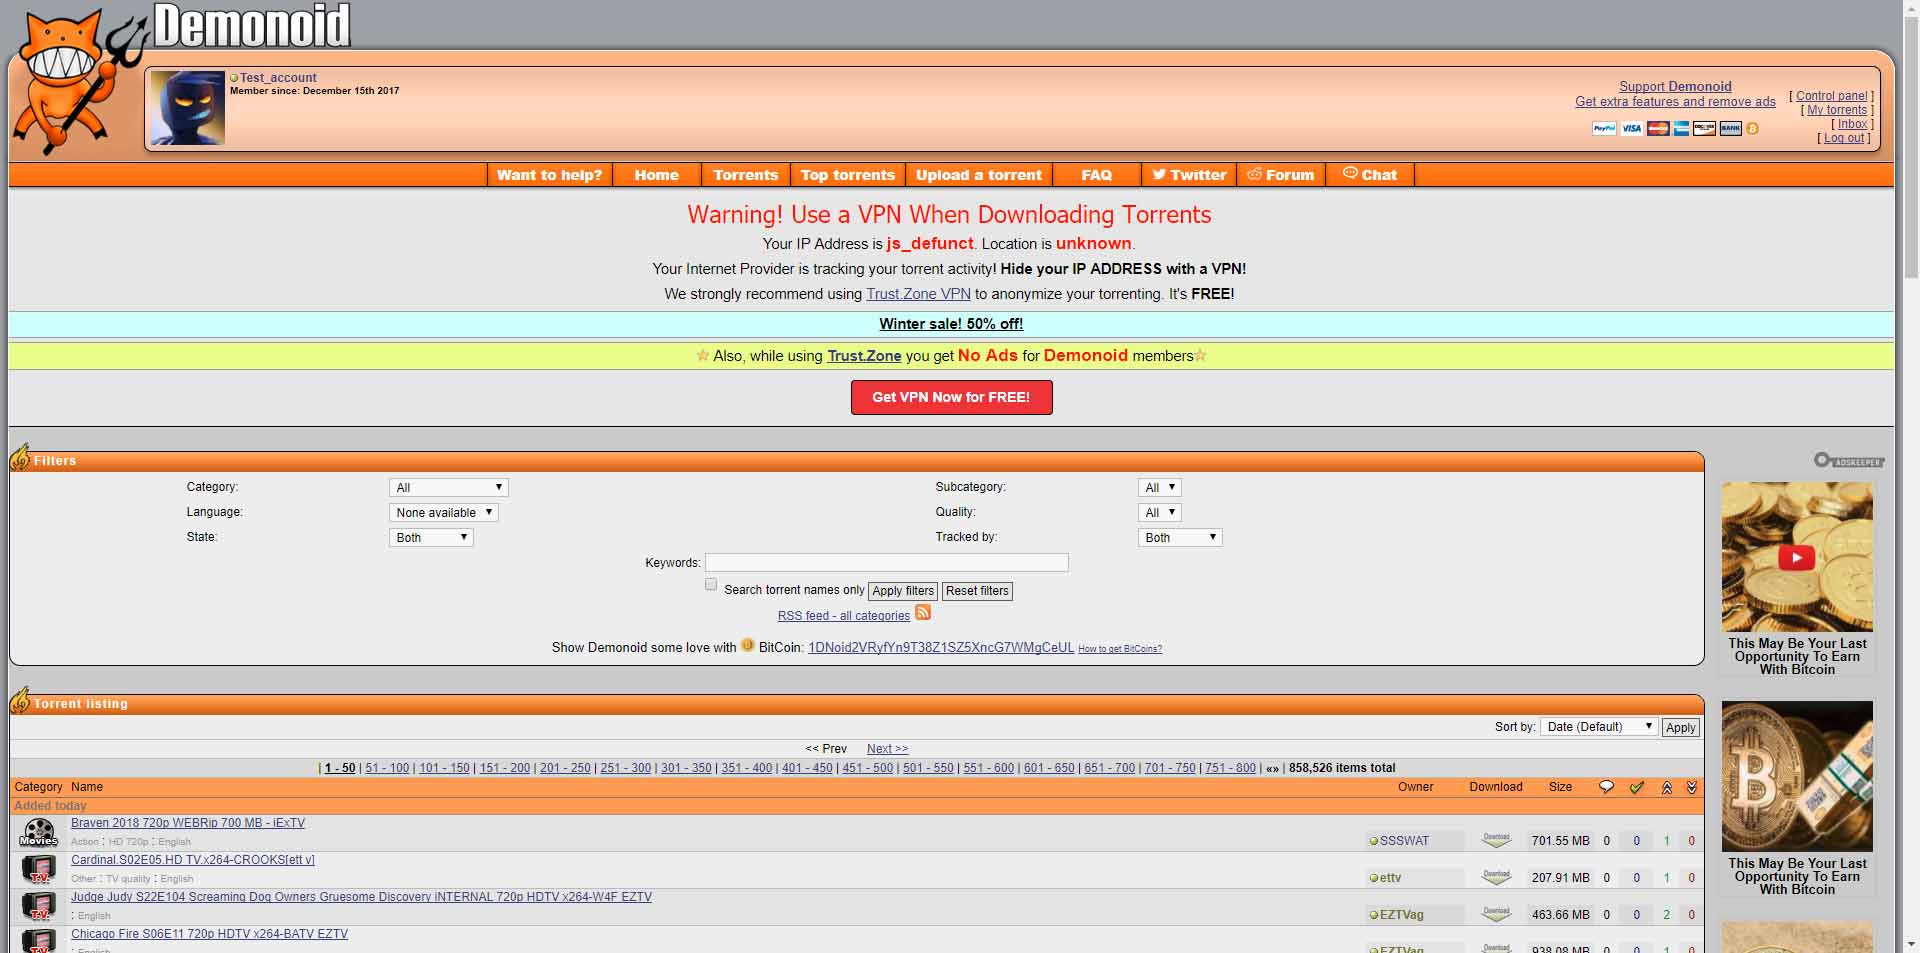
Task: Click the VISA payment icon
Action: 1632,128
